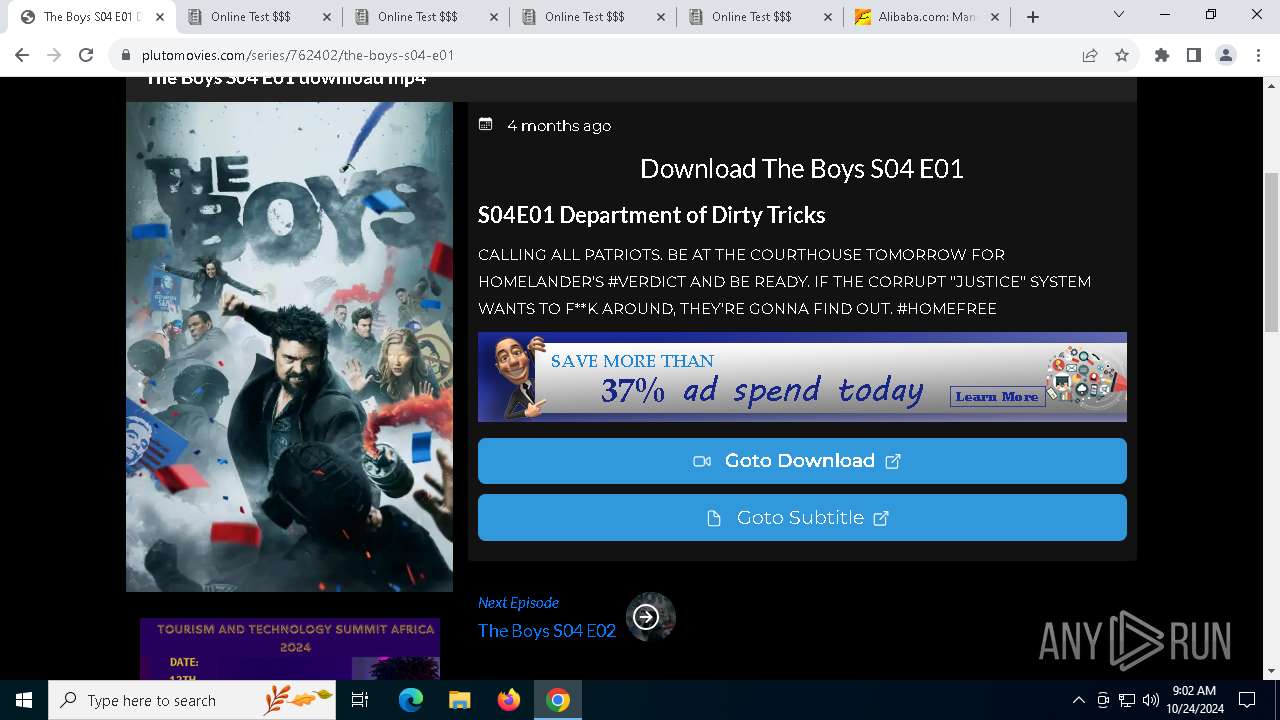Viewport: 1280px width, 720px height.
Task: Click the Download The Boys S04 E01 heading
Action: (802, 169)
